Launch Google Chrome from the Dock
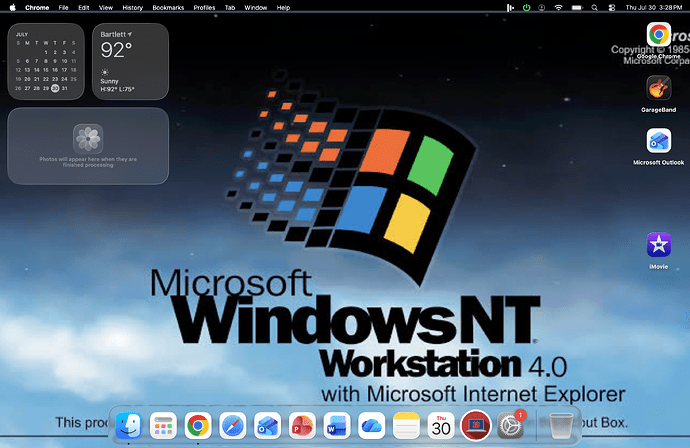The image size is (690, 448). (x=198, y=426)
